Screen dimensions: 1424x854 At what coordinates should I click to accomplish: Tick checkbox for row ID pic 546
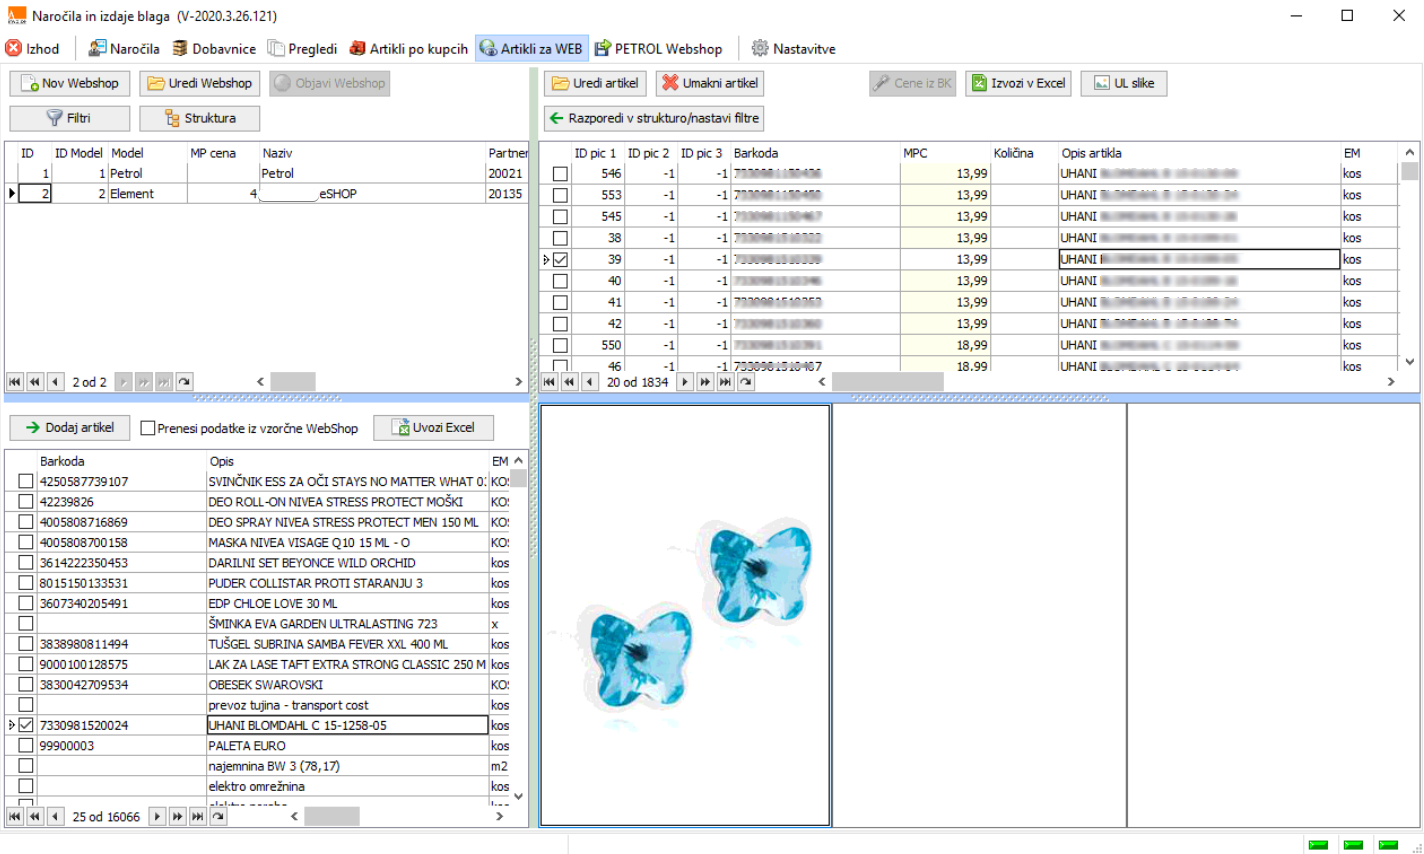pos(560,174)
